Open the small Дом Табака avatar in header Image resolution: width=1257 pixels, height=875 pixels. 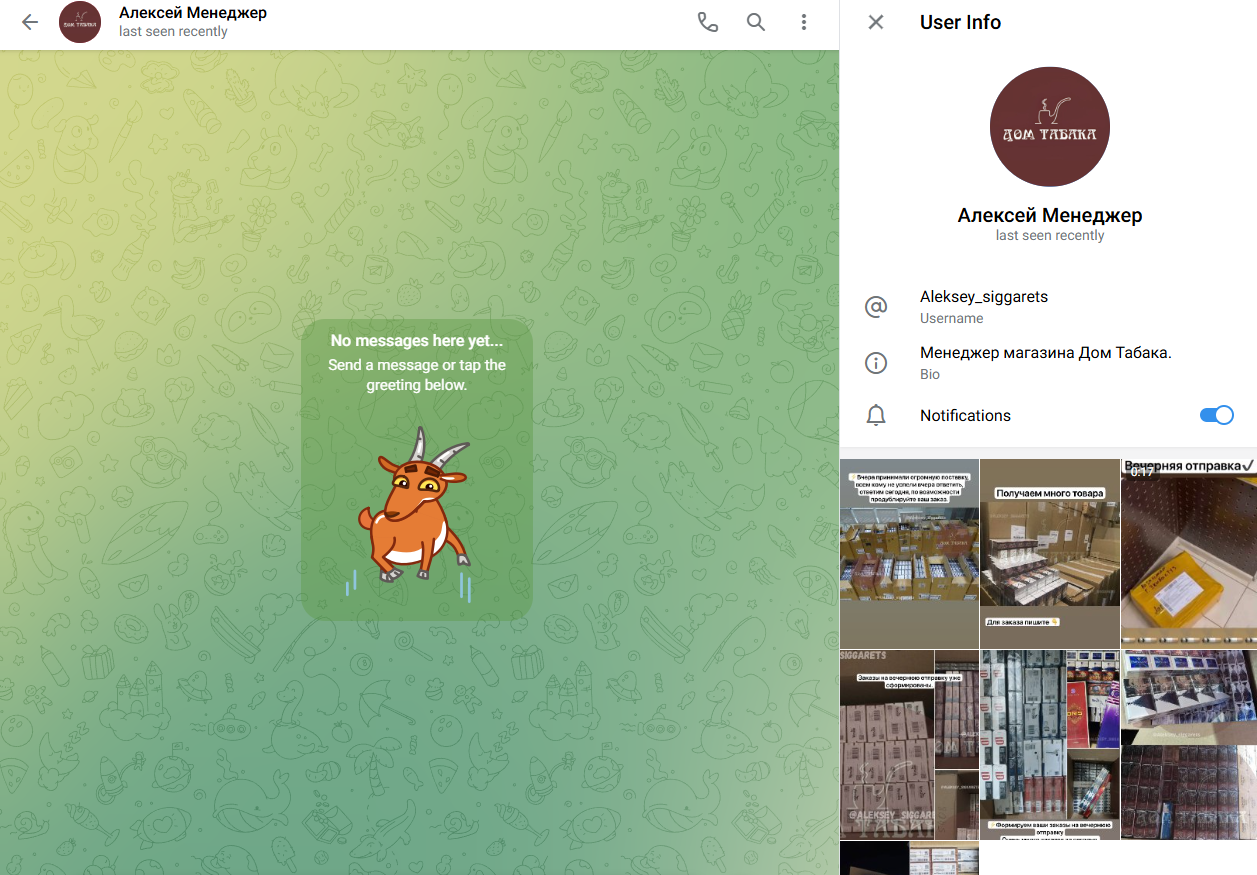click(x=80, y=22)
